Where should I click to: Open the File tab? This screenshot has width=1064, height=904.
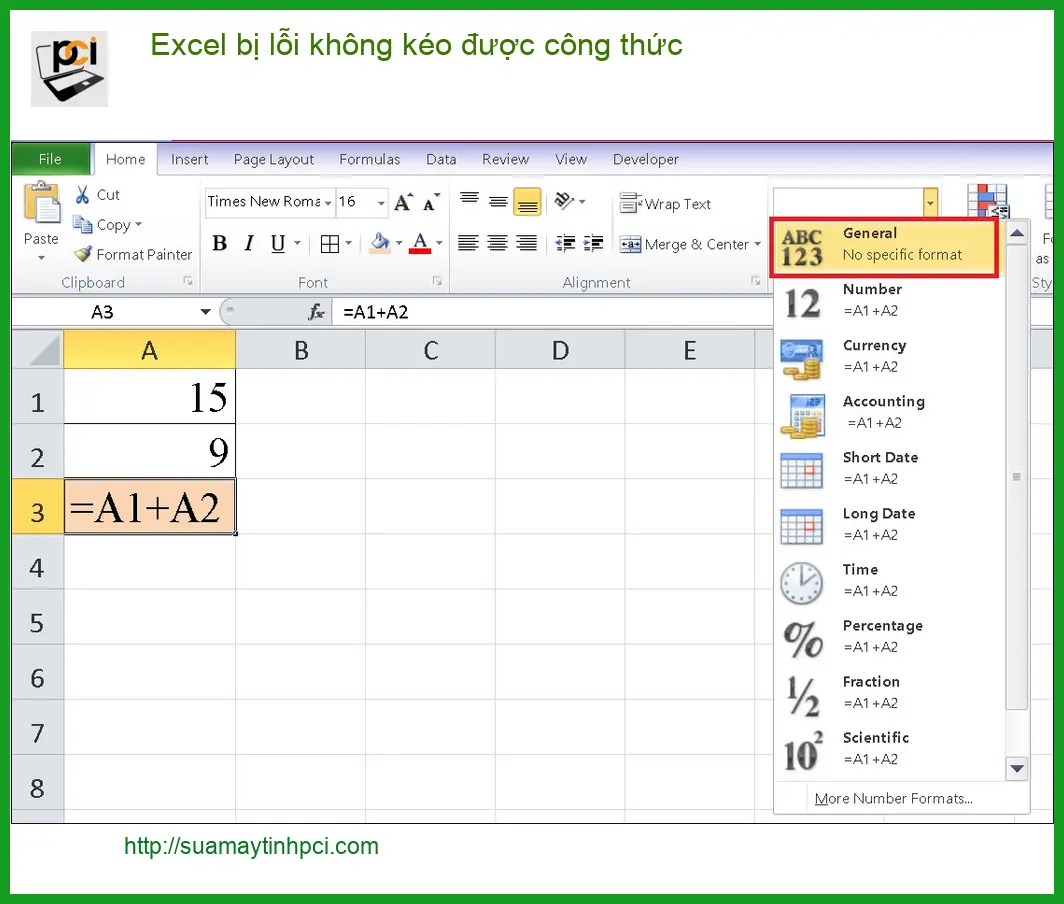50,159
